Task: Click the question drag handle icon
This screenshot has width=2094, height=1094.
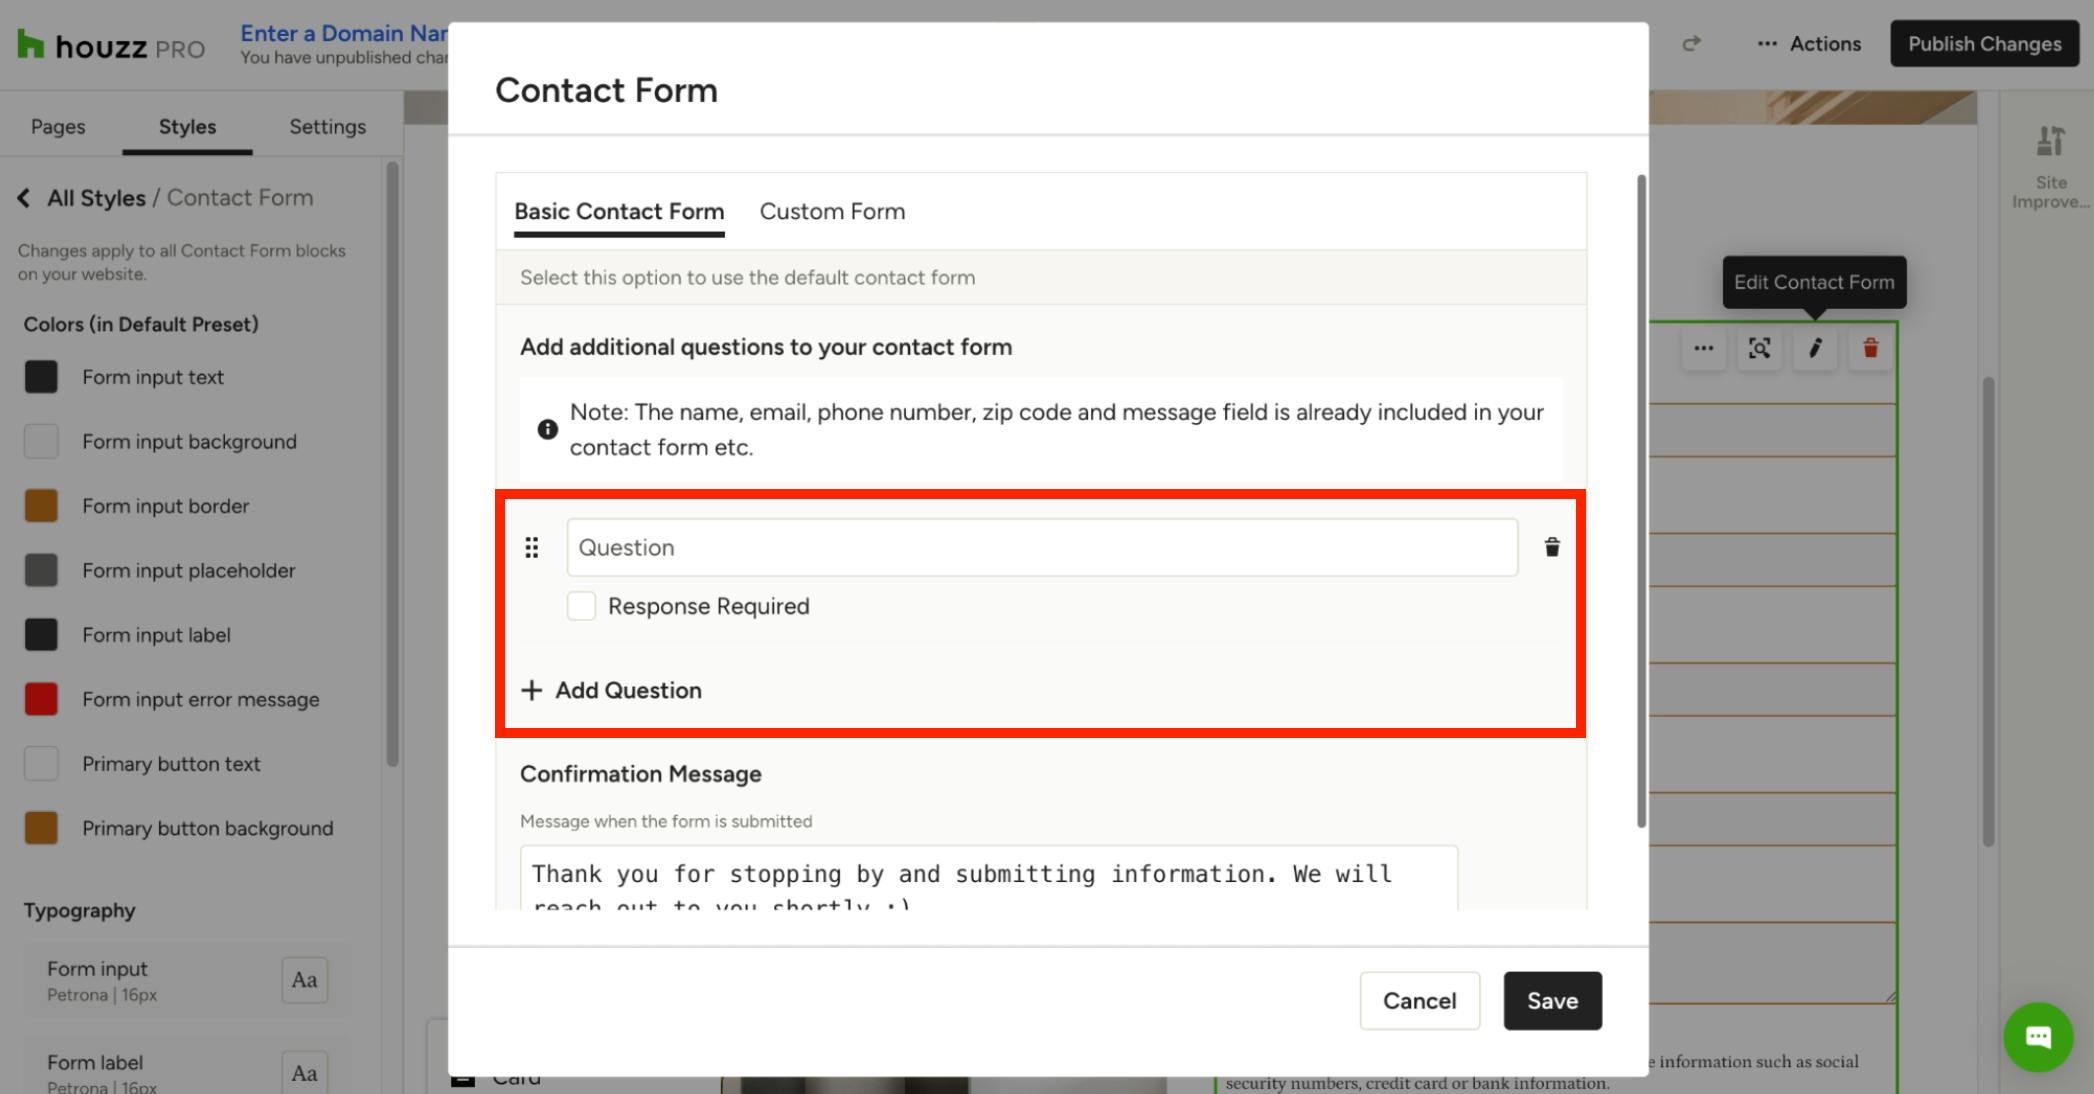Action: click(x=532, y=547)
